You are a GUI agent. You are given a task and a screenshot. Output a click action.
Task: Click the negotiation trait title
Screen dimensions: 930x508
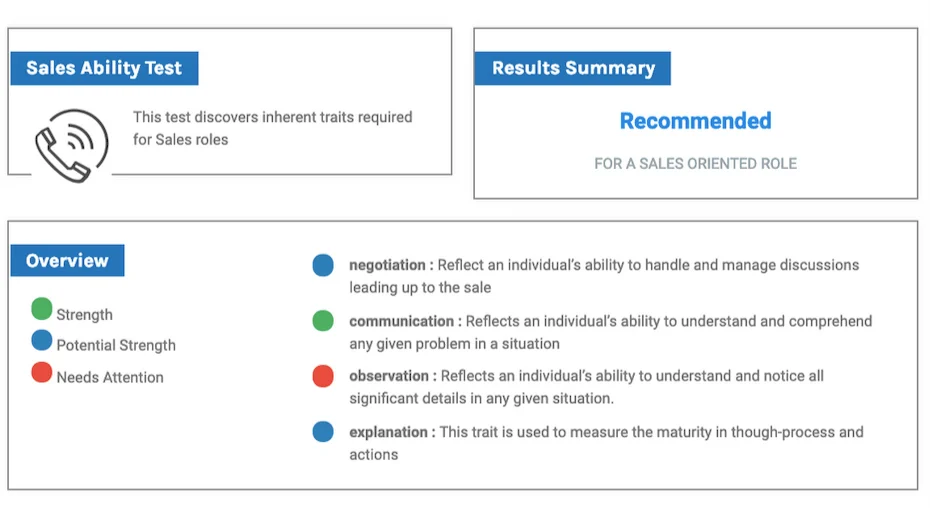387,265
